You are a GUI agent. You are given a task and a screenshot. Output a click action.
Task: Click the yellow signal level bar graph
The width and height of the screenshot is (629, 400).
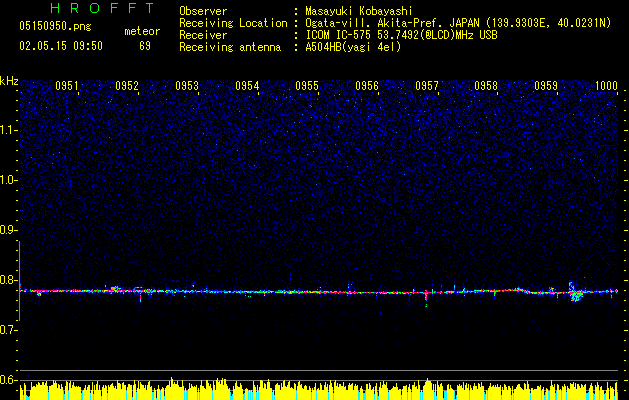(319, 390)
